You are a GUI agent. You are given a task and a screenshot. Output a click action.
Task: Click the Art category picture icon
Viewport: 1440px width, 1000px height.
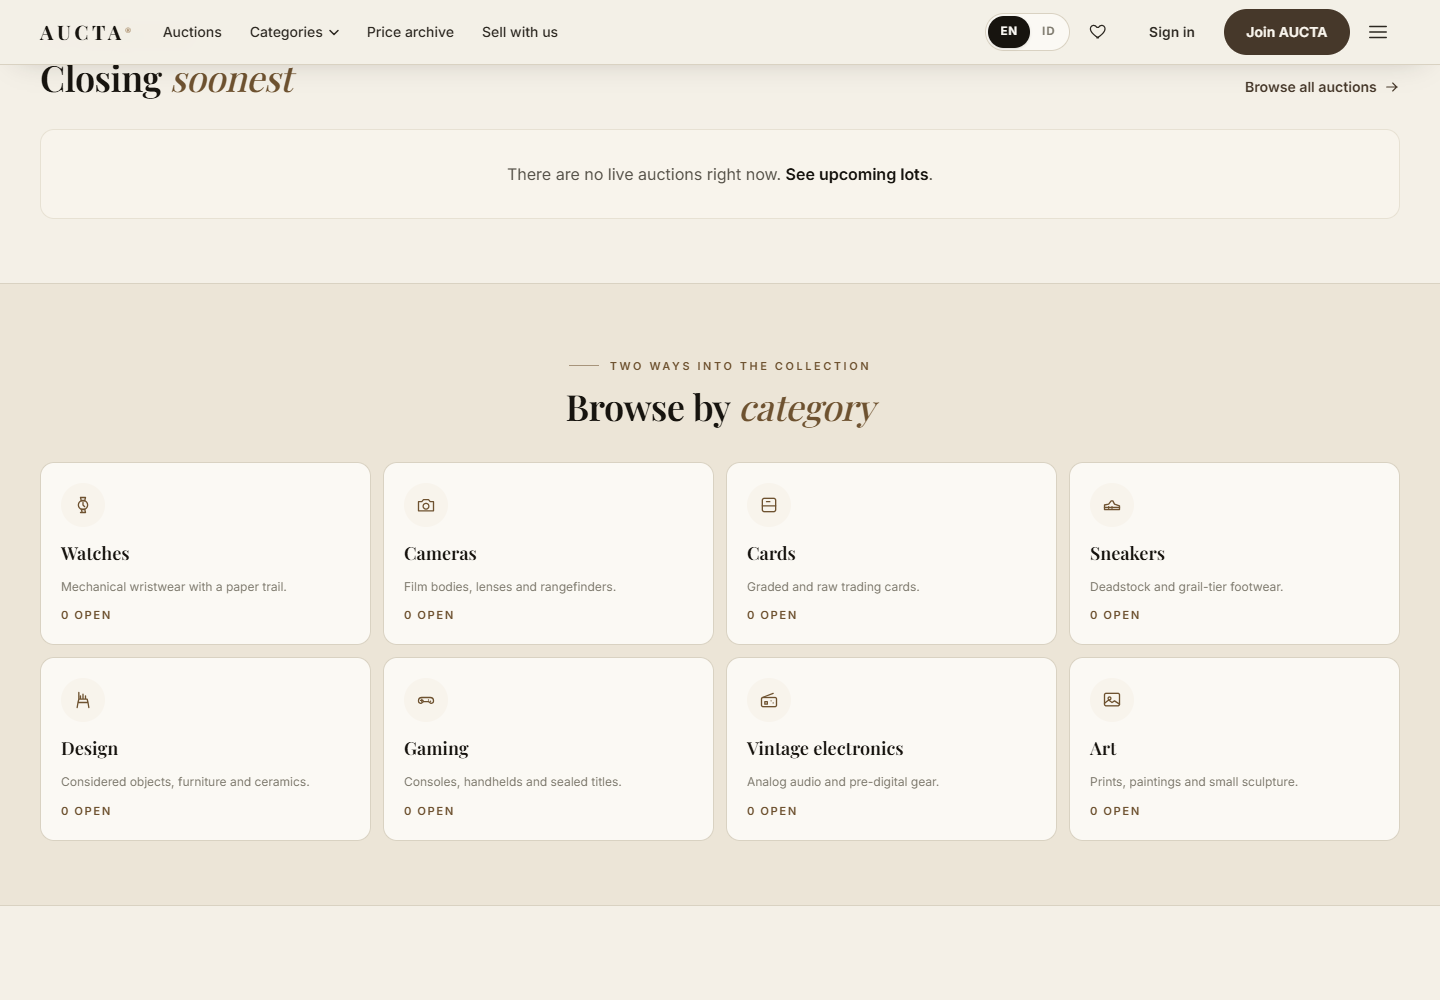coord(1112,700)
